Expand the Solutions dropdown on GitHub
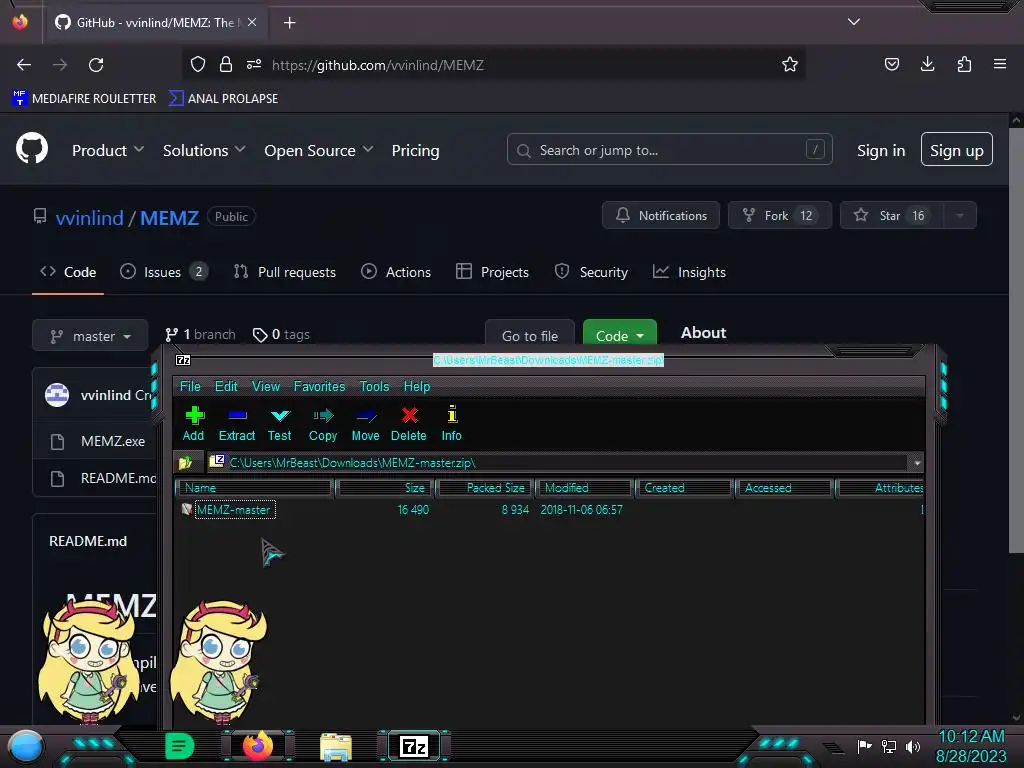Viewport: 1024px width, 768px height. [204, 150]
